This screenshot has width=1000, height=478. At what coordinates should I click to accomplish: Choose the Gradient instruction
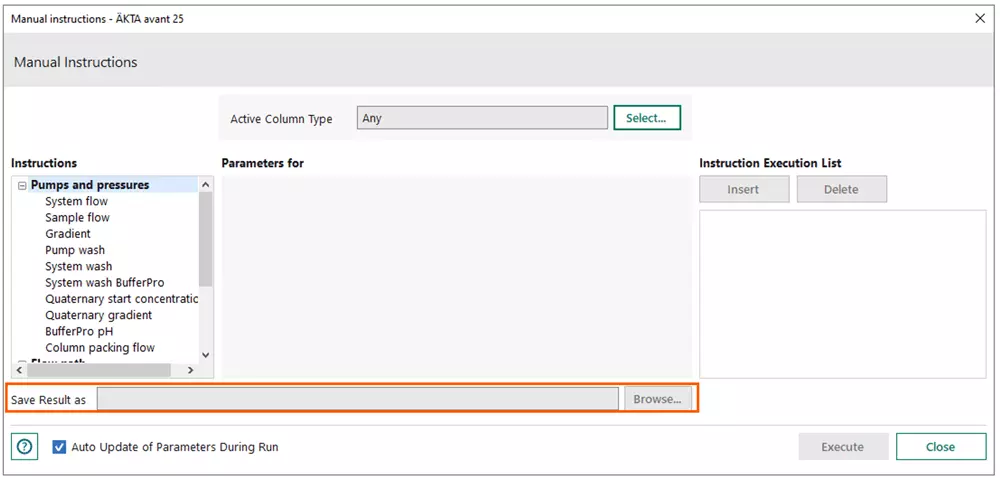(x=68, y=234)
